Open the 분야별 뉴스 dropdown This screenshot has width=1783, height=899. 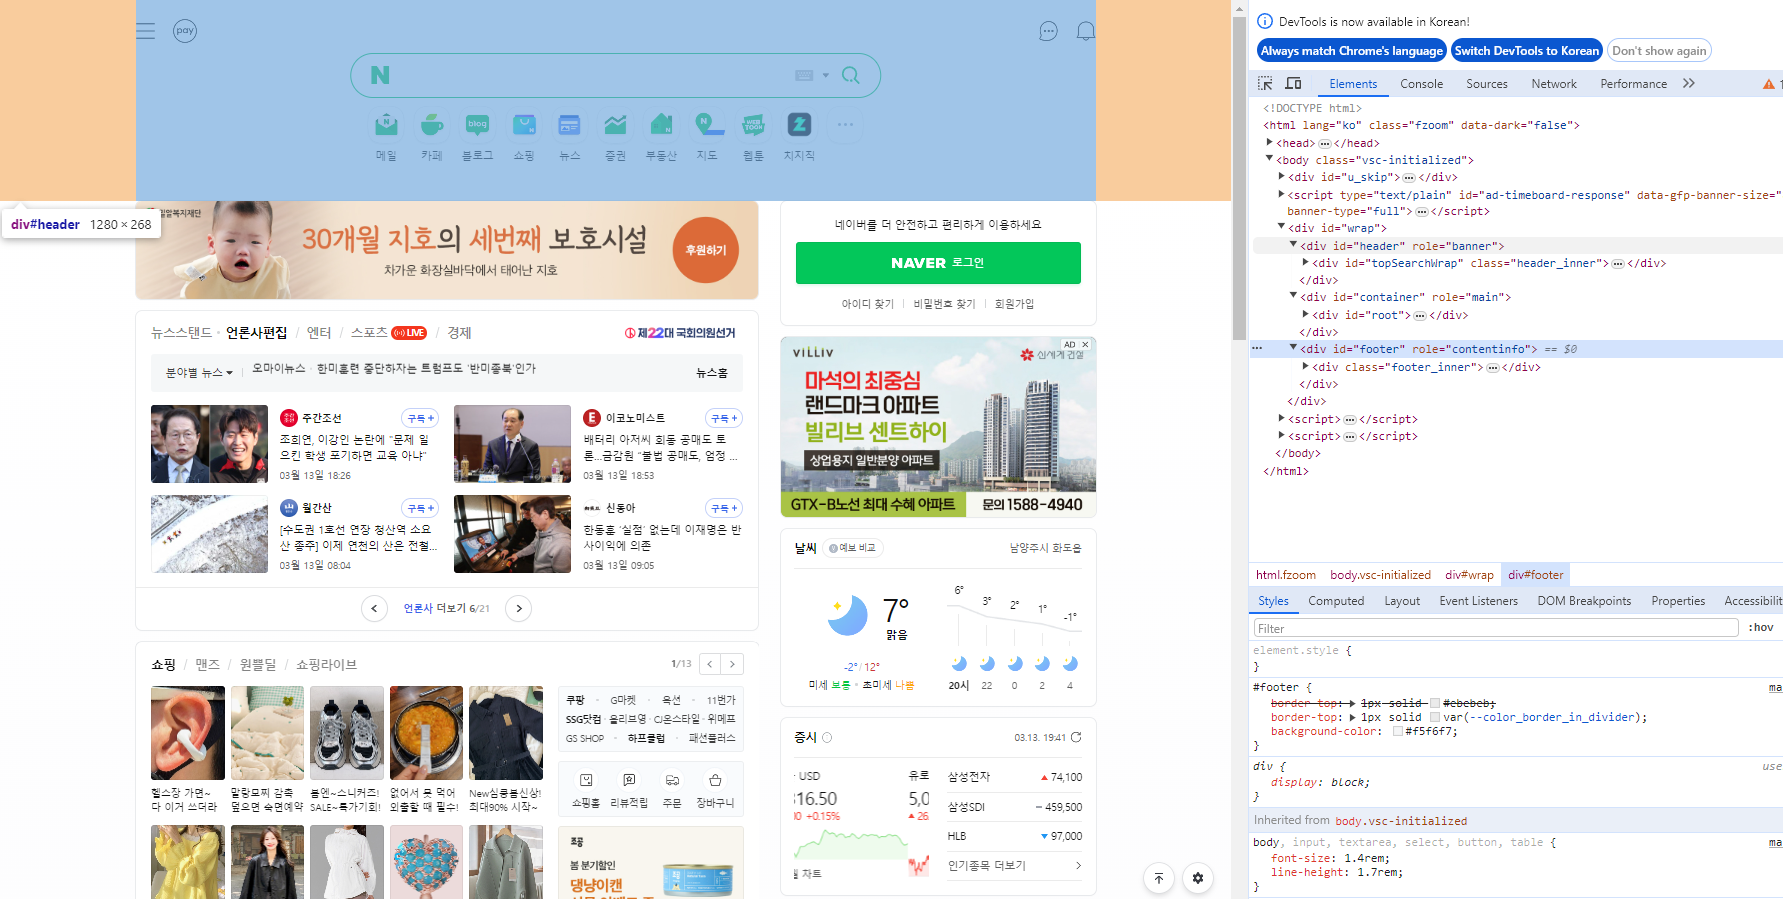pyautogui.click(x=199, y=373)
